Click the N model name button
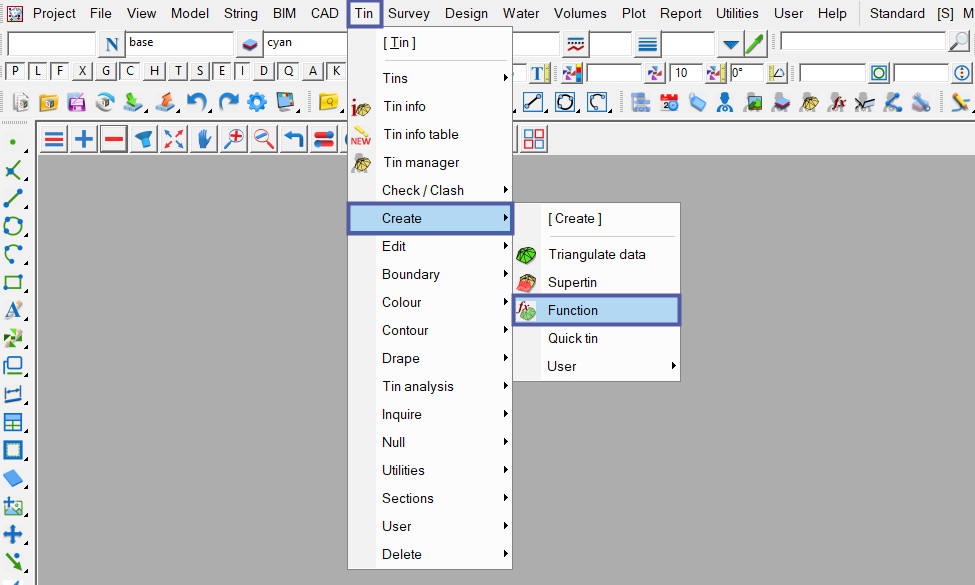Screen dimensions: 975x585 tap(111, 44)
